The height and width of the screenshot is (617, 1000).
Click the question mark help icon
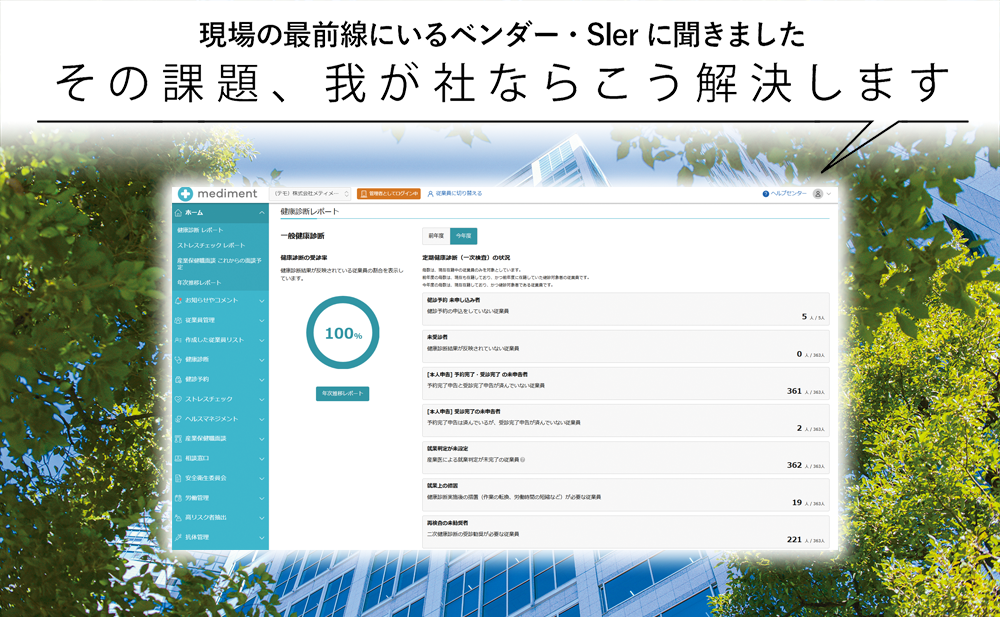(766, 193)
